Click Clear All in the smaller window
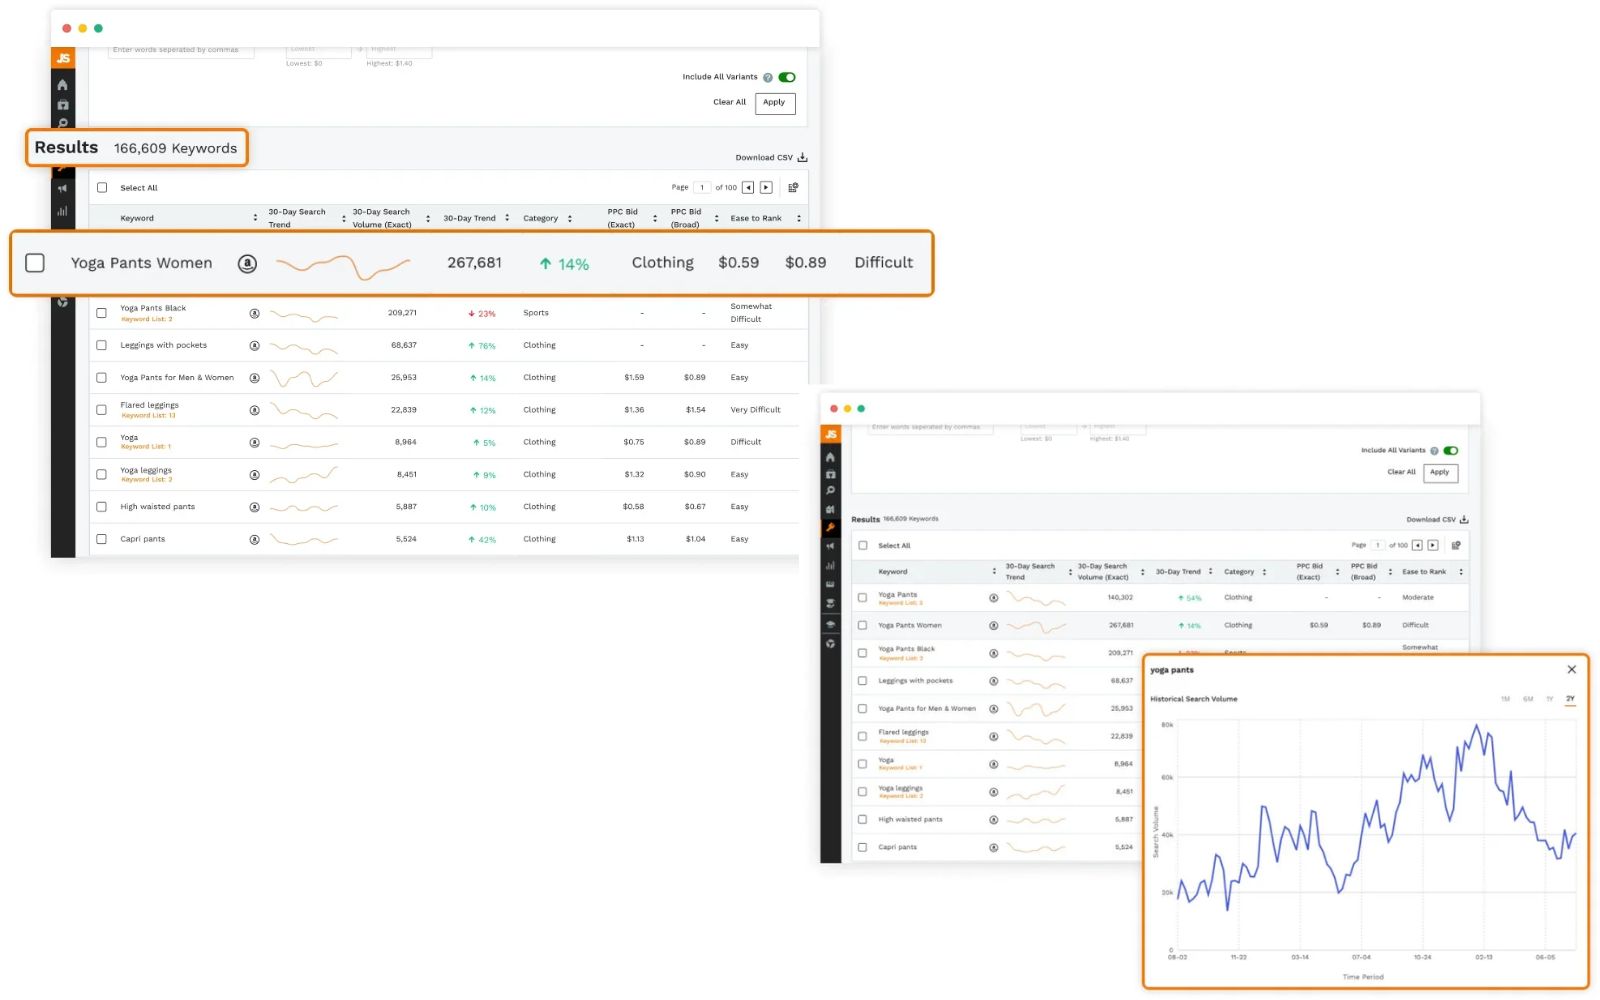Image resolution: width=1600 pixels, height=1000 pixels. (1401, 472)
